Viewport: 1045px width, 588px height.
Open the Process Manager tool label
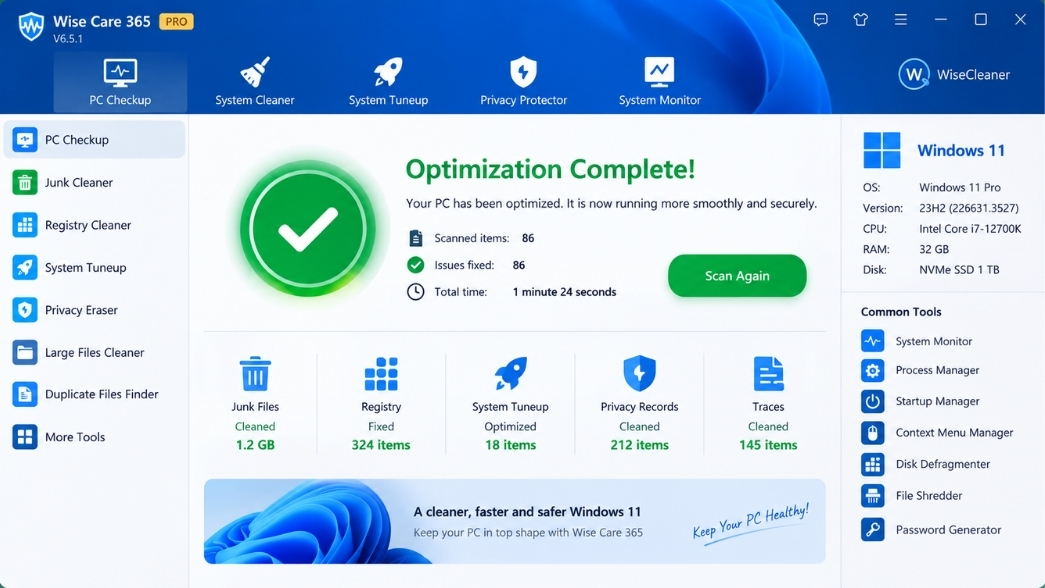937,370
